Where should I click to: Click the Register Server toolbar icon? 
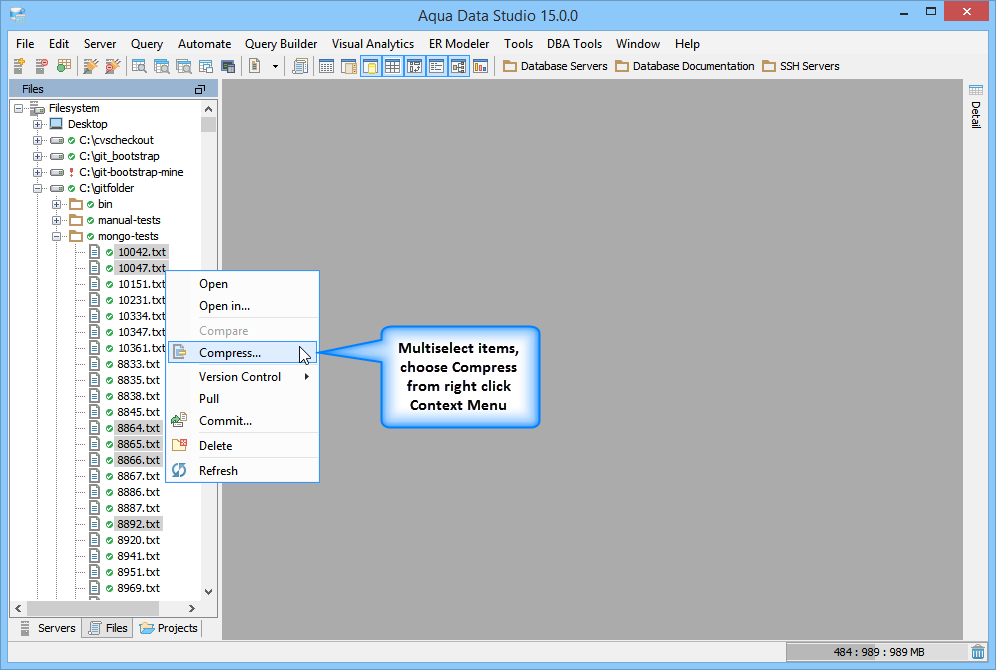click(19, 66)
